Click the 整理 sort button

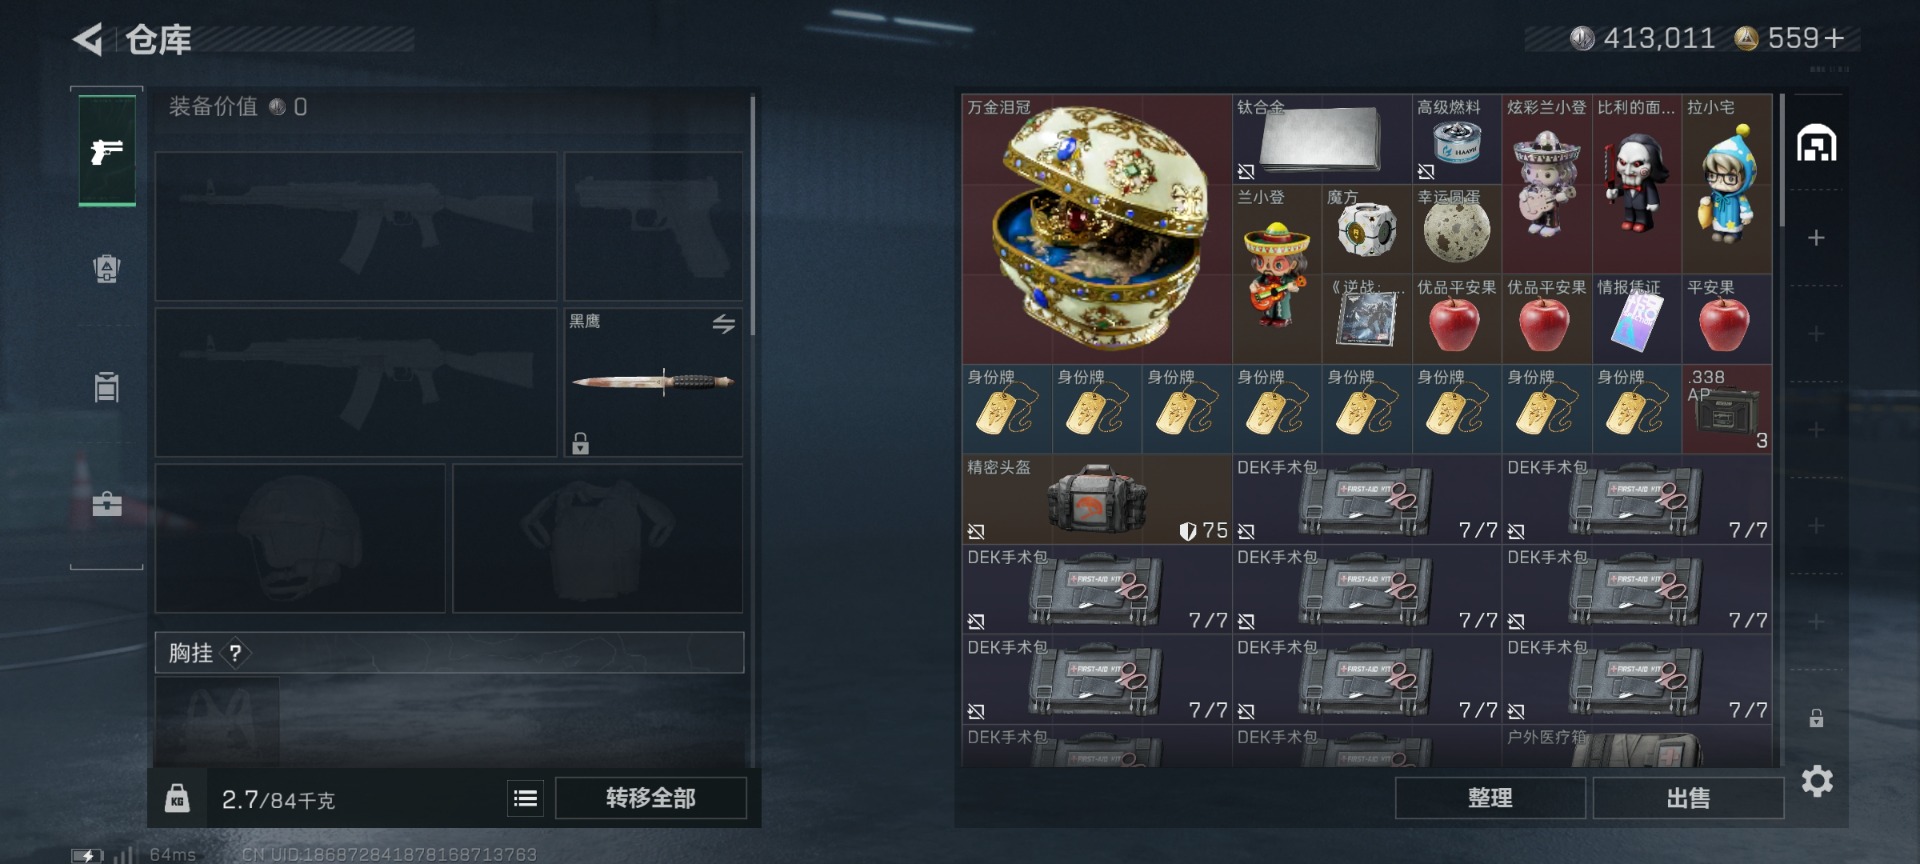click(1490, 798)
